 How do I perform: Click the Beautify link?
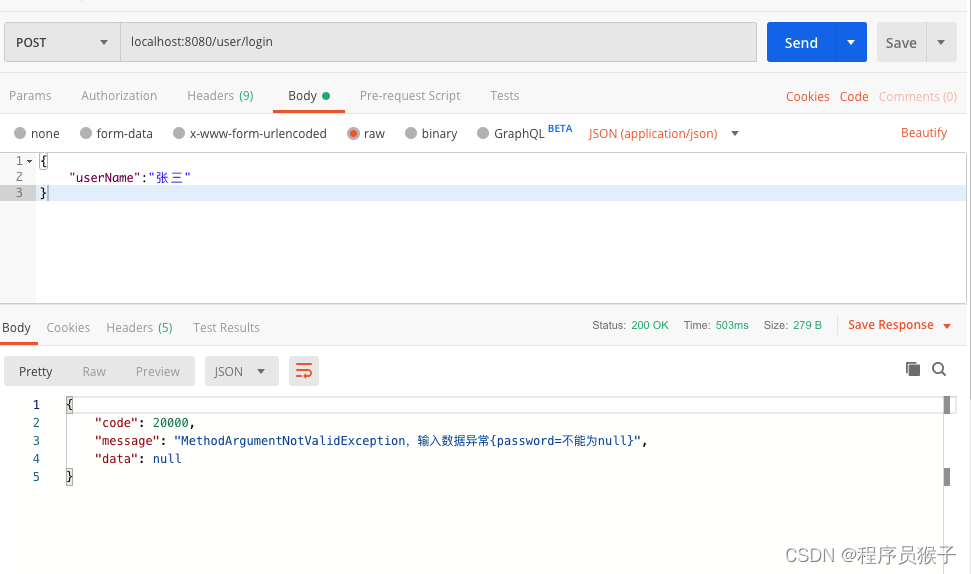tap(924, 133)
